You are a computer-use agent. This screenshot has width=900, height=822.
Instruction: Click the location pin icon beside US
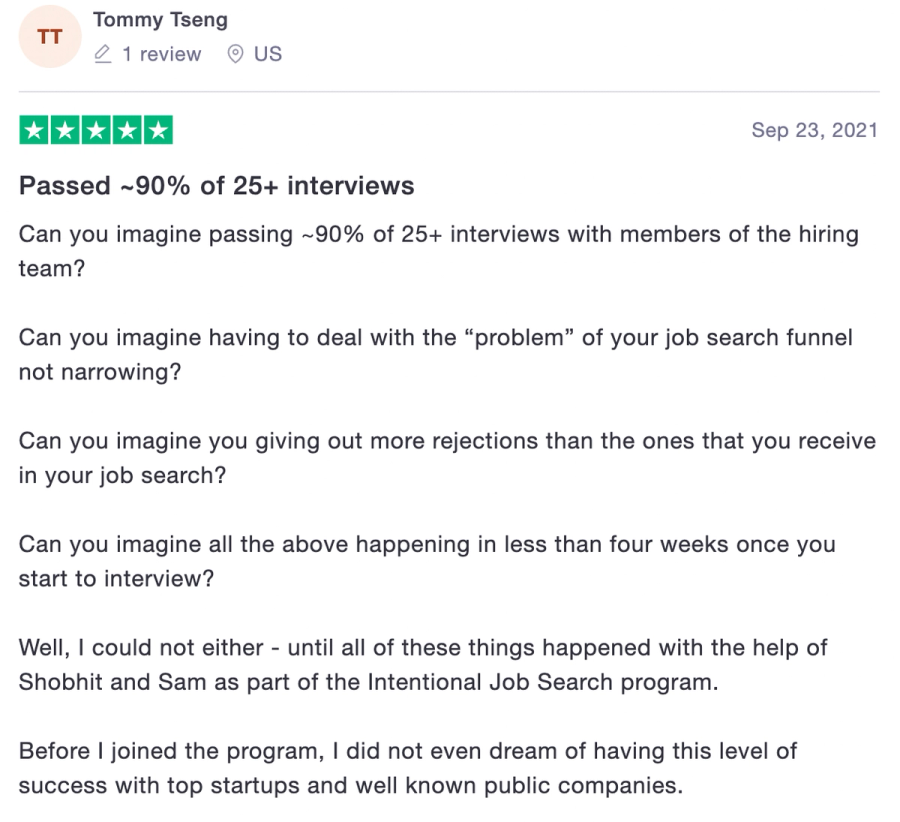[x=235, y=55]
